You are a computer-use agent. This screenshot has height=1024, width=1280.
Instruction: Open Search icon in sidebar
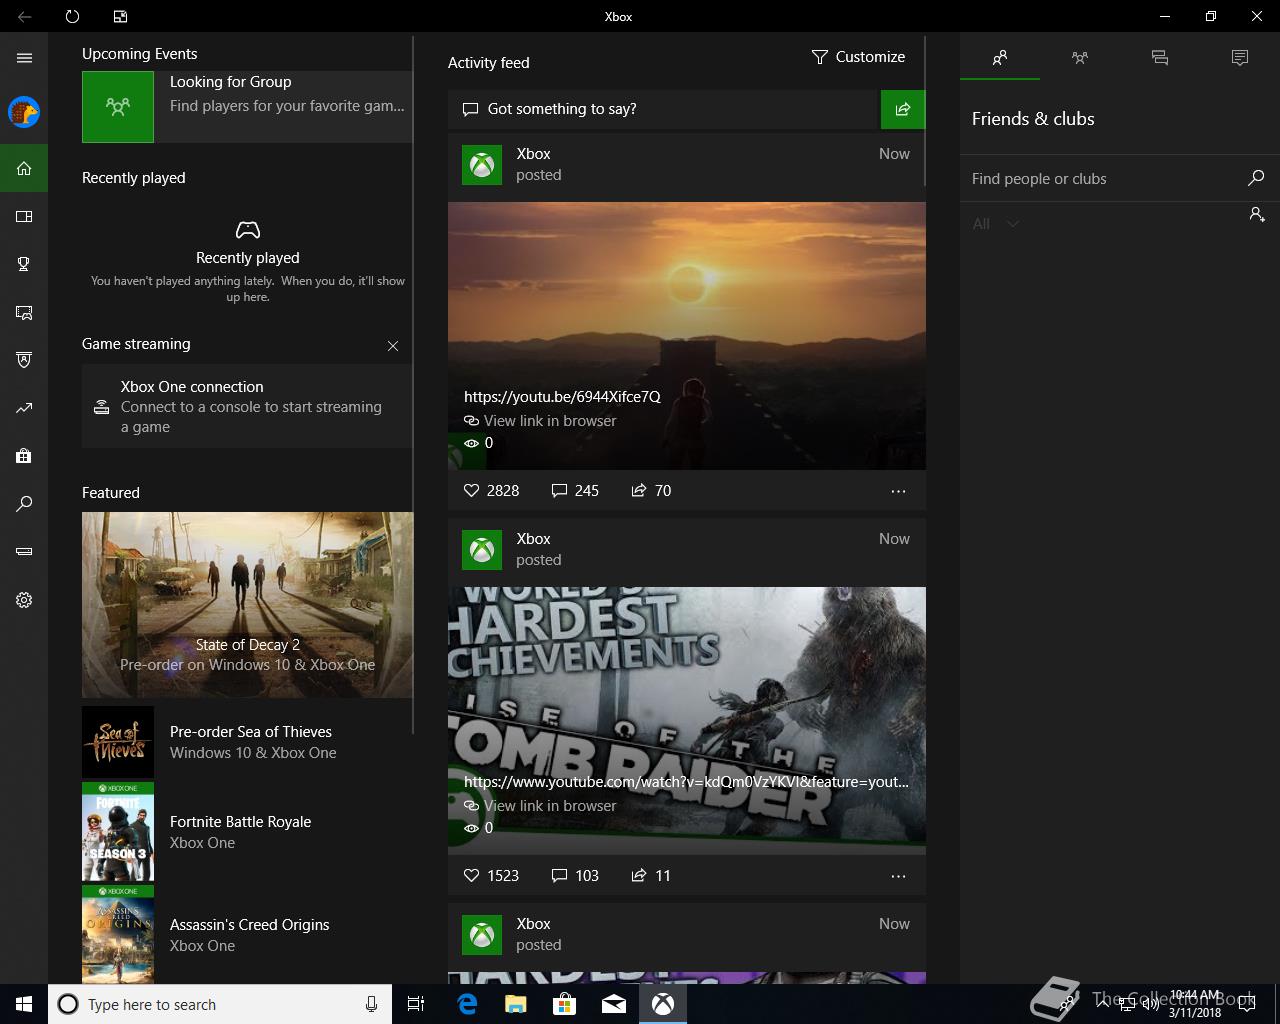click(24, 504)
